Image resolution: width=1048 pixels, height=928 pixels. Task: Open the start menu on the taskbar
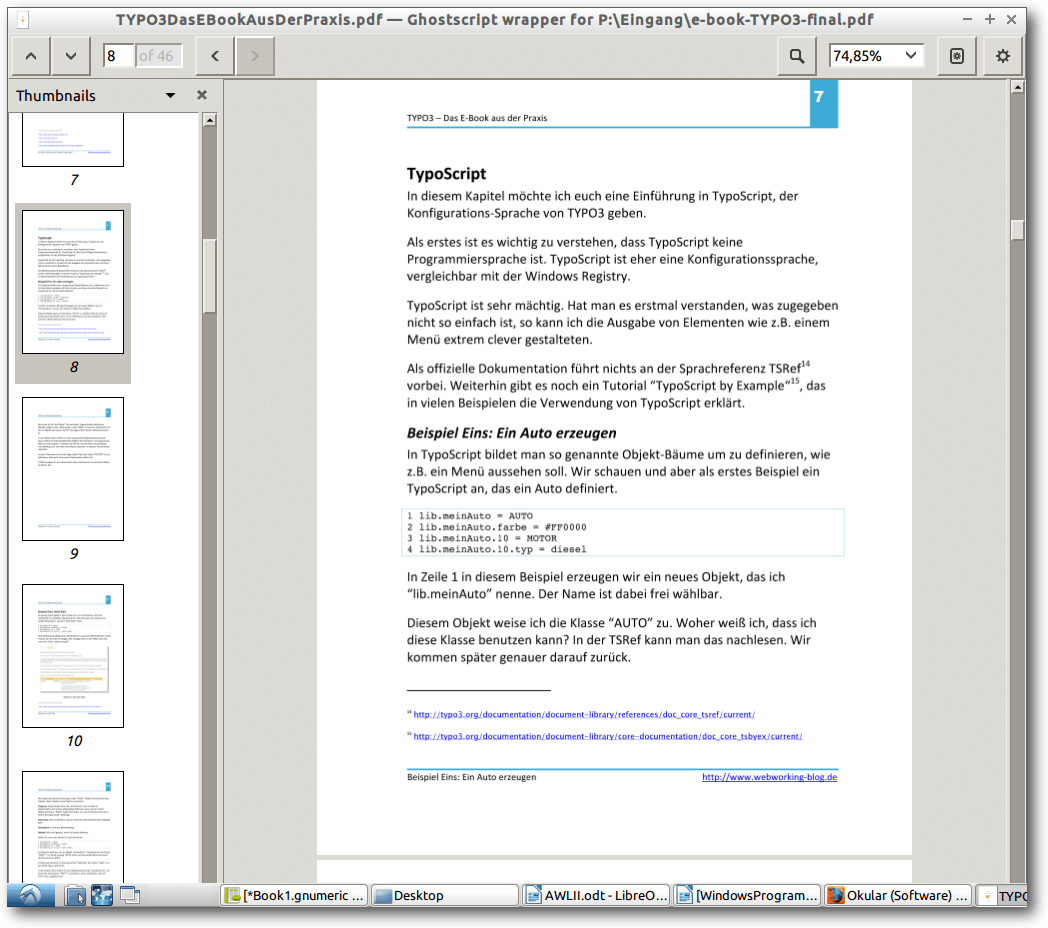click(31, 895)
